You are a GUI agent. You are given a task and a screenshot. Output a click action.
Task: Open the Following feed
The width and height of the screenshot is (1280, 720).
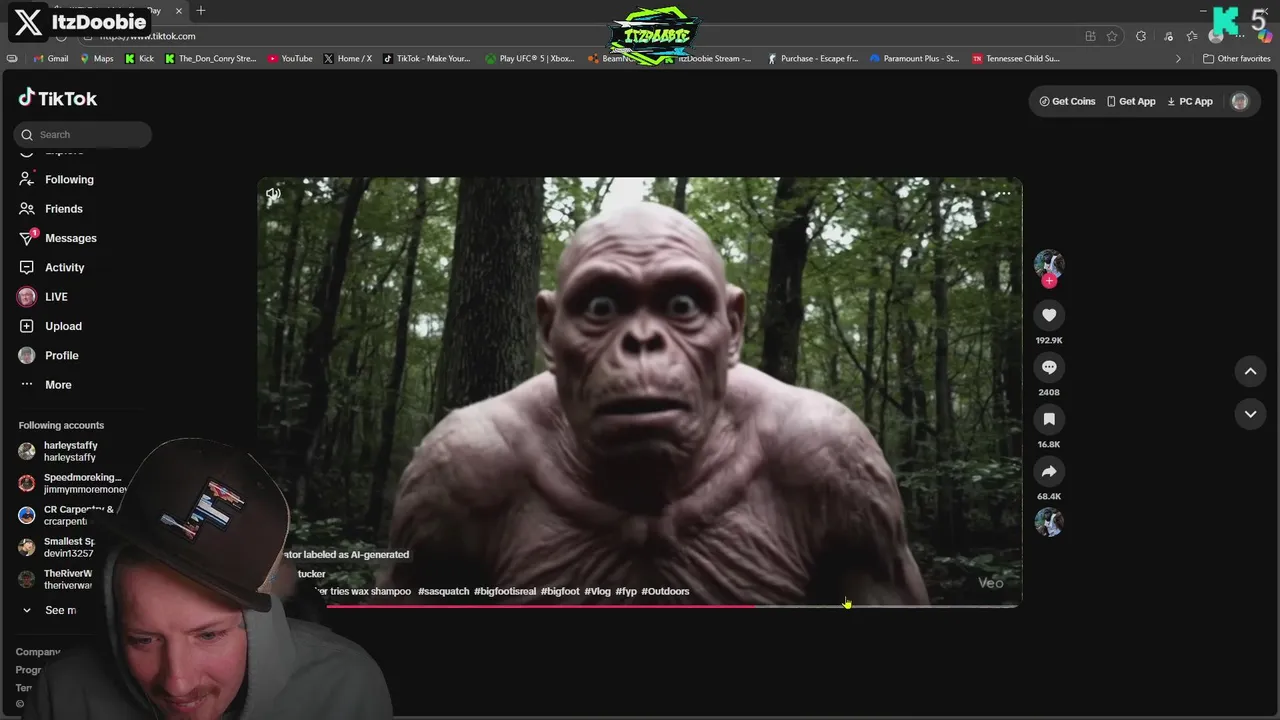(56, 180)
